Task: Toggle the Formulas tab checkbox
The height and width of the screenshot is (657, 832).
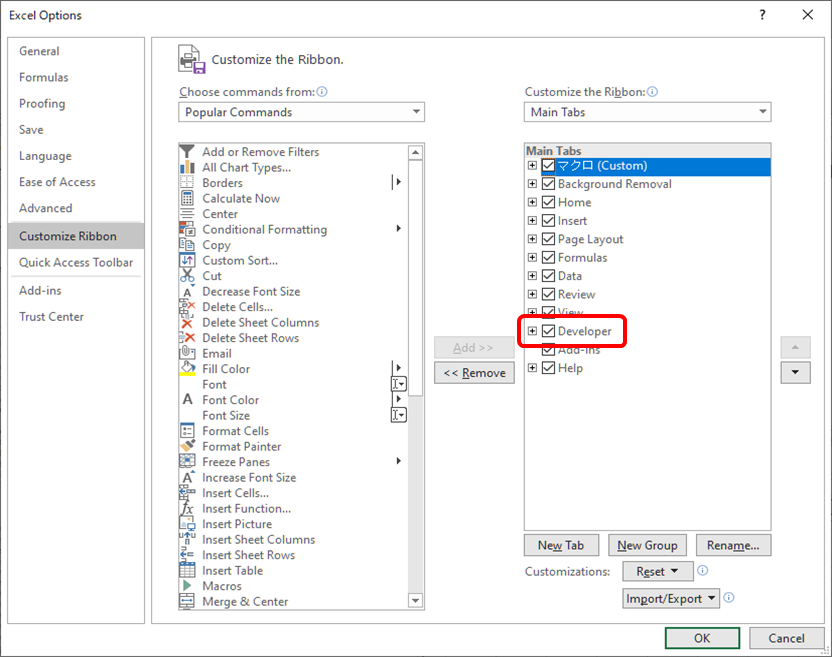Action: tap(548, 257)
